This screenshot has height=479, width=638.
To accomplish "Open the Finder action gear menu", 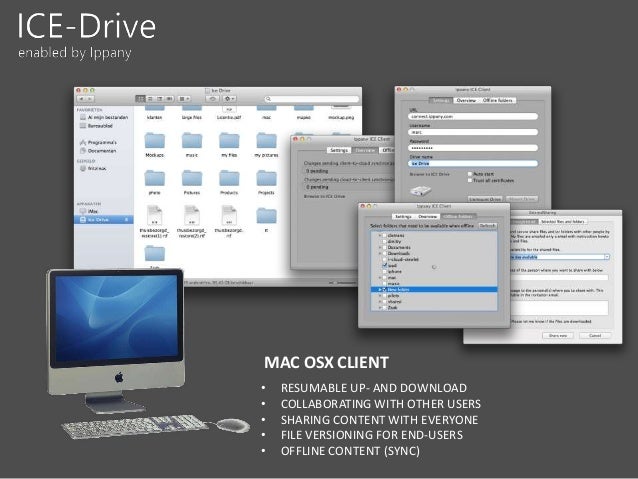I will click(x=229, y=99).
